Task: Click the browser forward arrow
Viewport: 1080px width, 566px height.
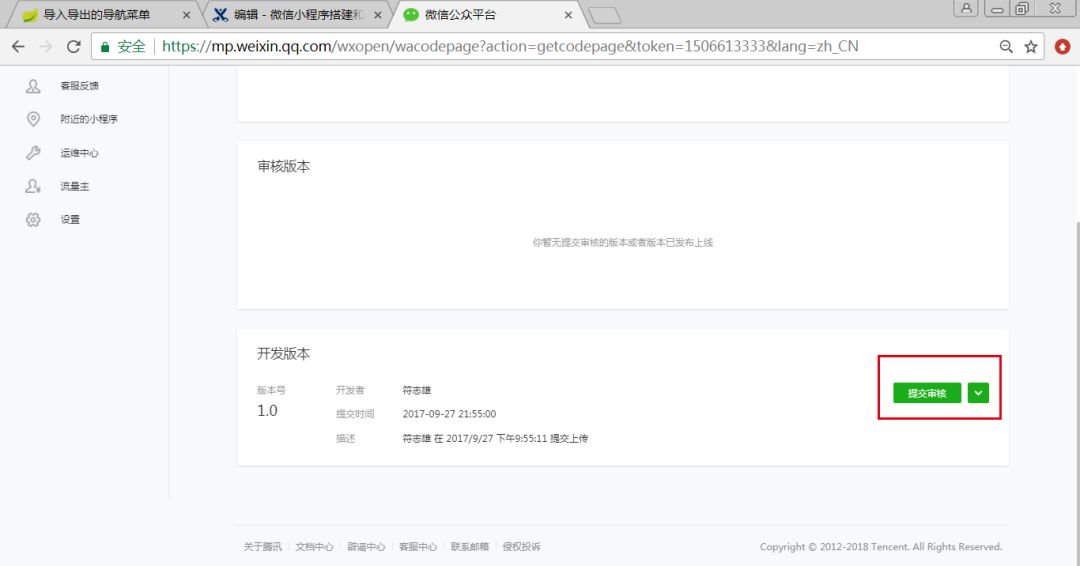Action: point(46,46)
